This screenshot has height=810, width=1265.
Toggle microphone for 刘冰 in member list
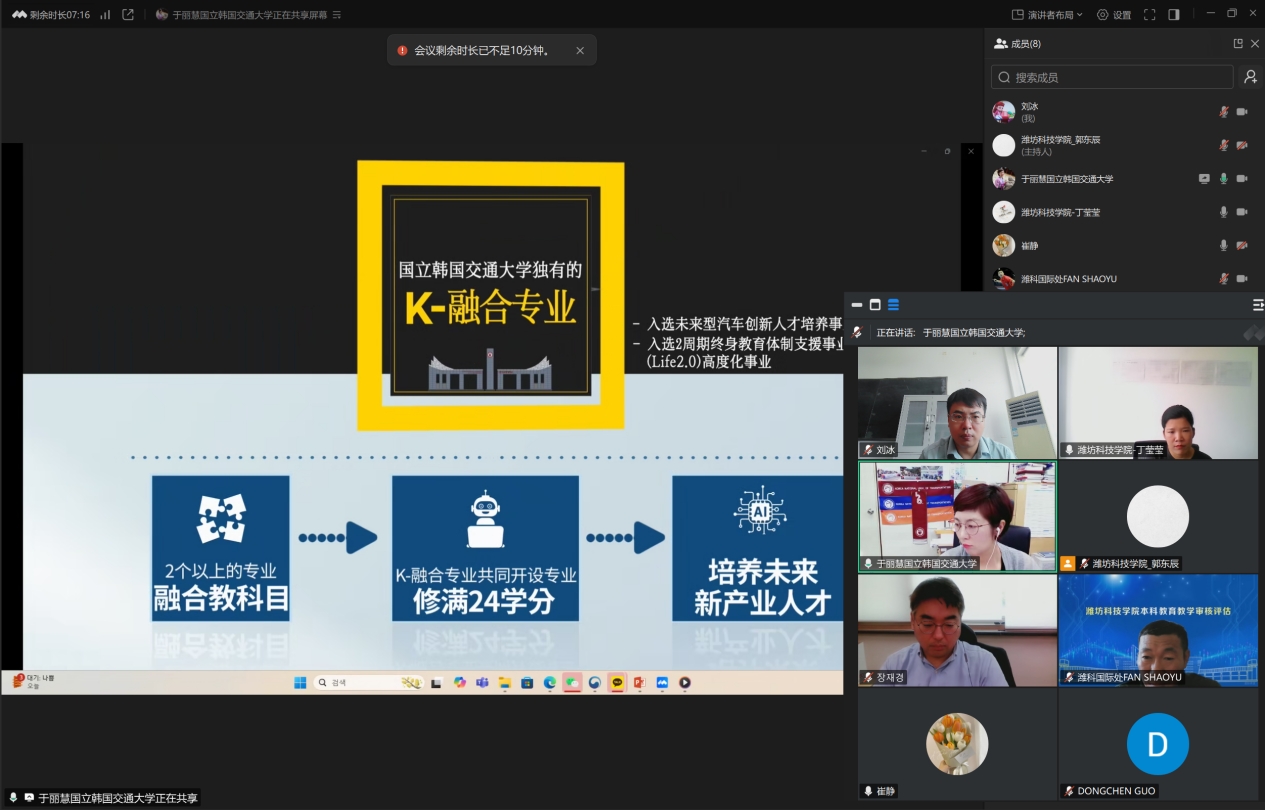(x=1223, y=112)
